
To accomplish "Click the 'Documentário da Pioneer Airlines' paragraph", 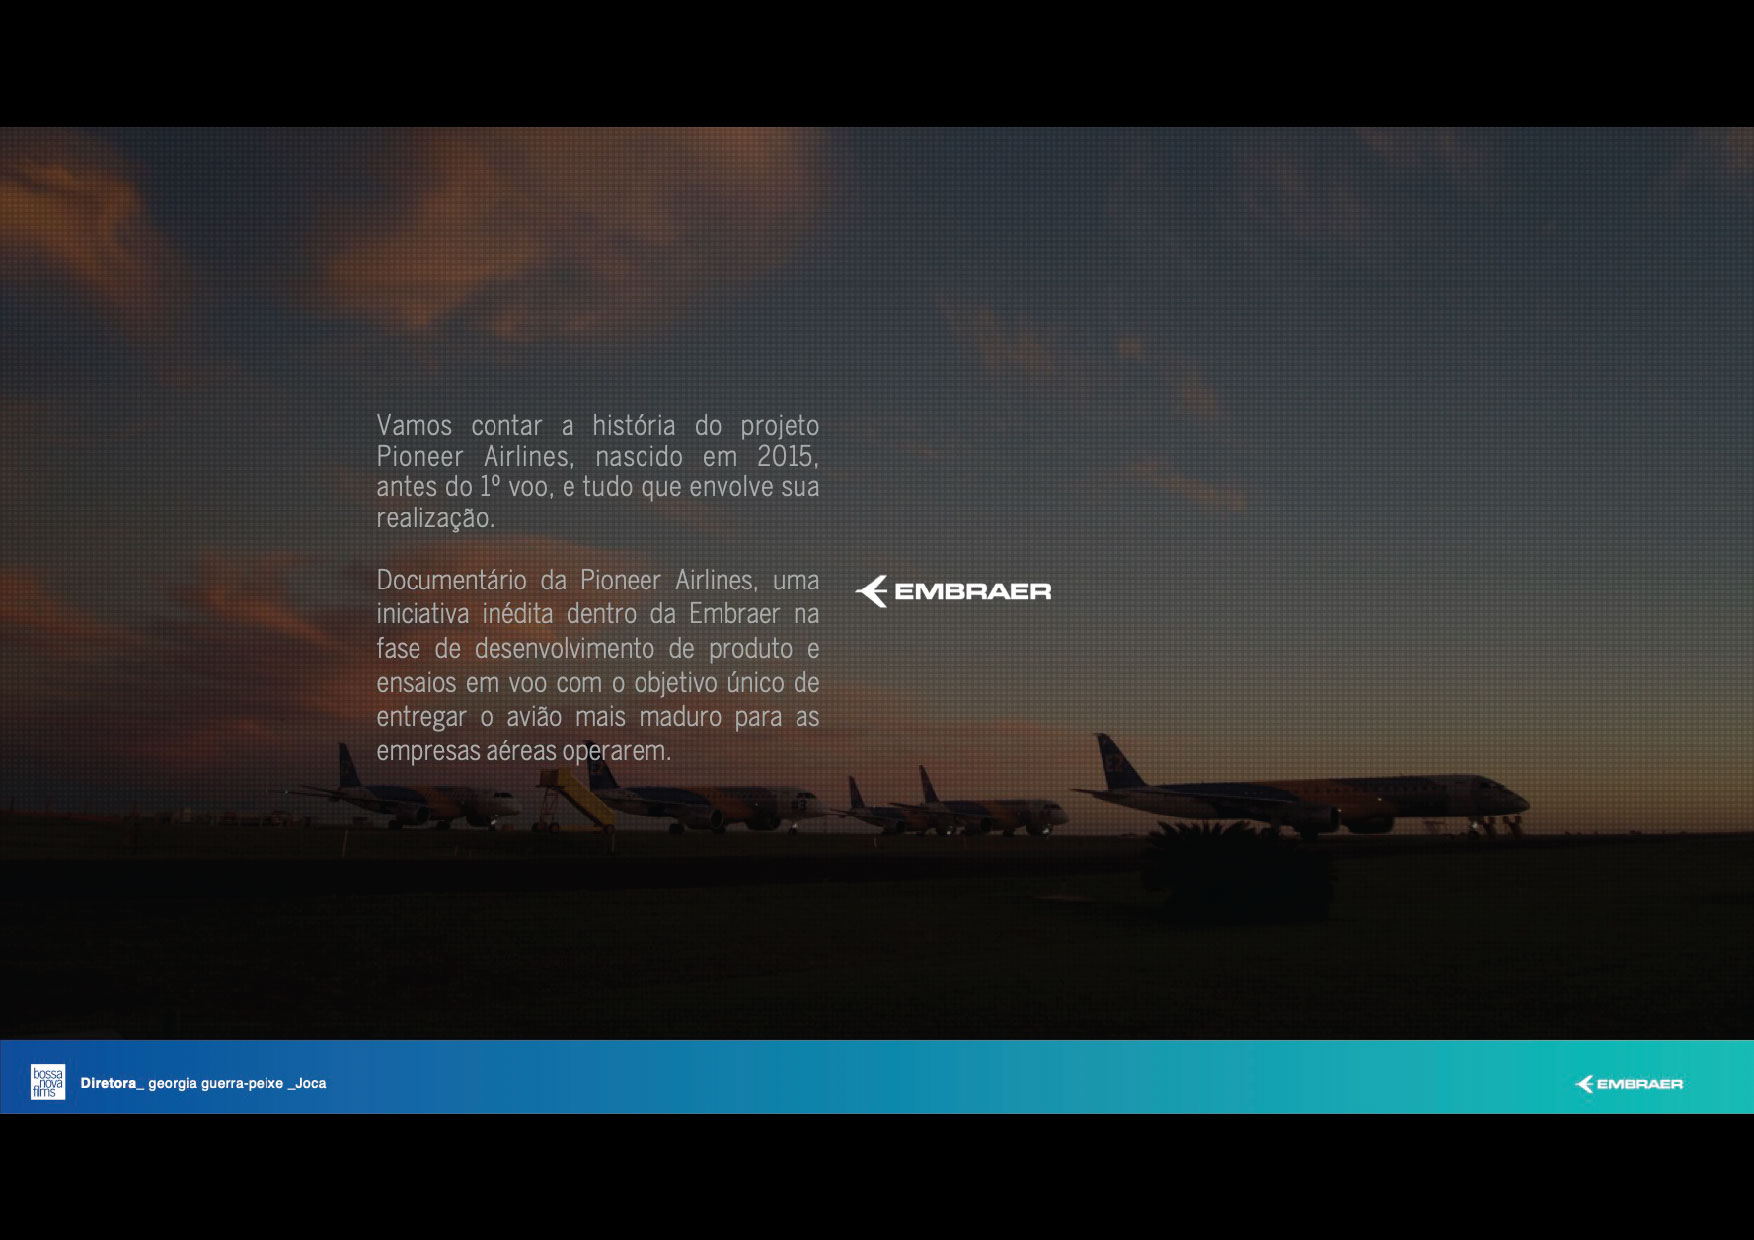I will pos(597,665).
